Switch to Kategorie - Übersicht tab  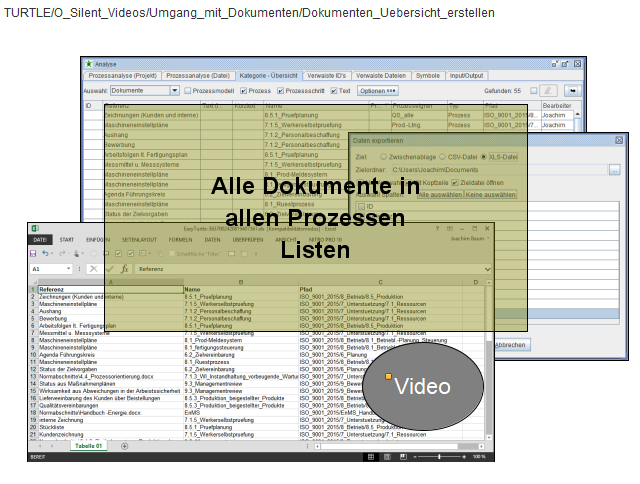(x=268, y=75)
